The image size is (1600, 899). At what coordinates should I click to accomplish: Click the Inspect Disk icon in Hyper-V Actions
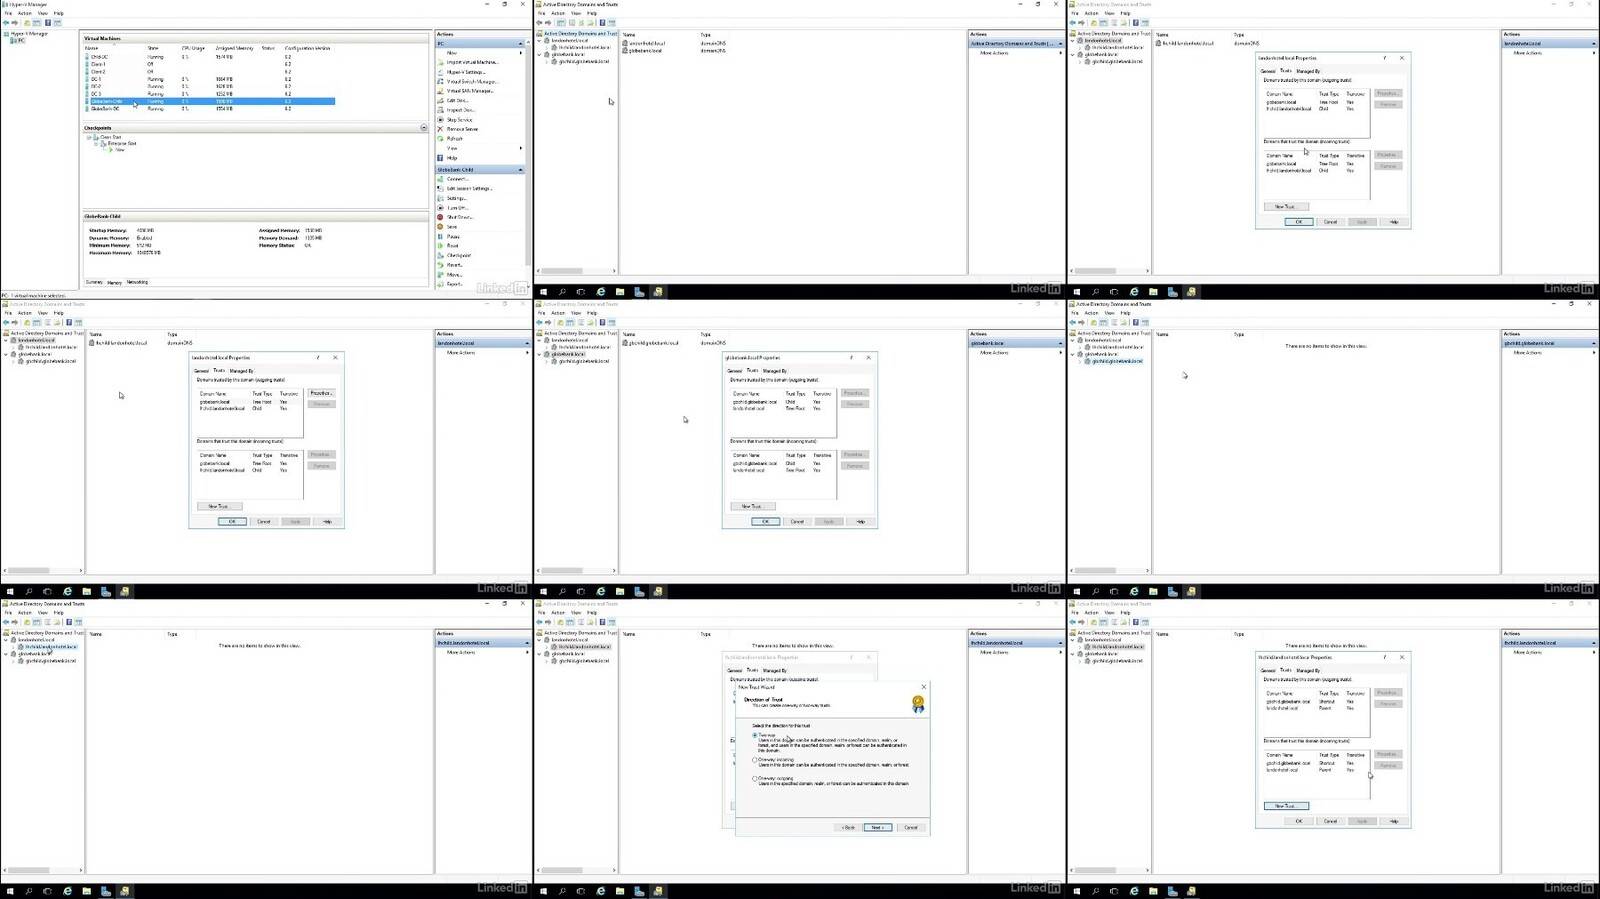click(440, 110)
